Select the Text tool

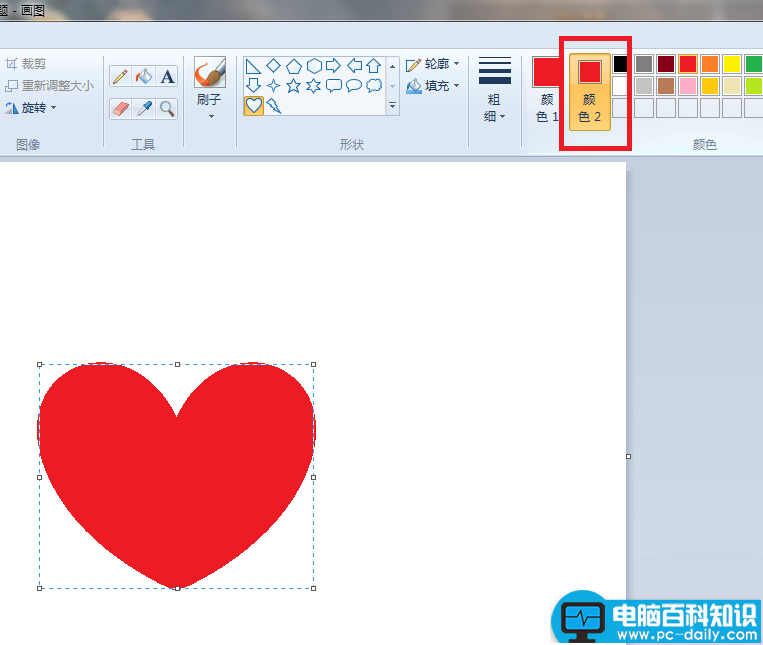tap(167, 77)
